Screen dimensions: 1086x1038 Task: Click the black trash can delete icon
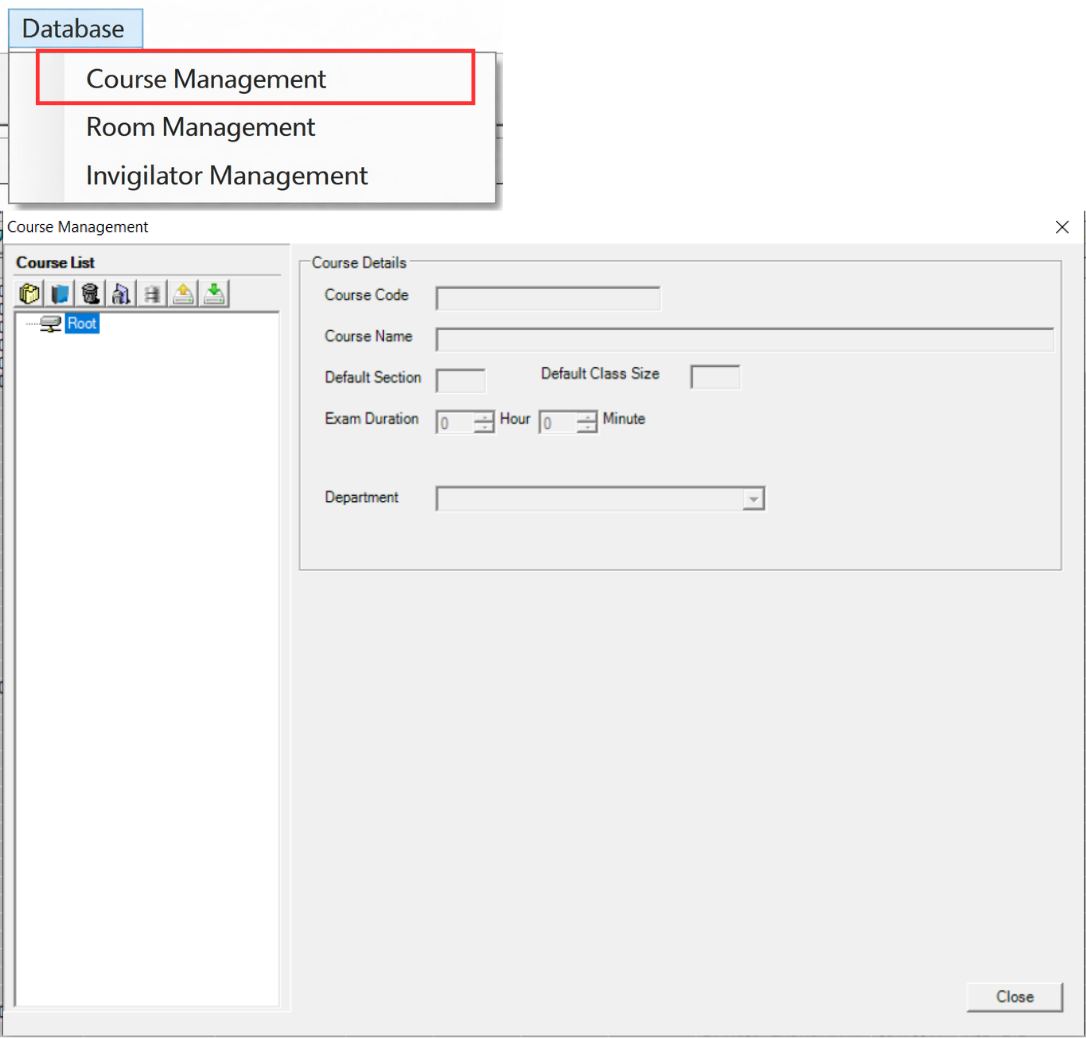pyautogui.click(x=91, y=294)
